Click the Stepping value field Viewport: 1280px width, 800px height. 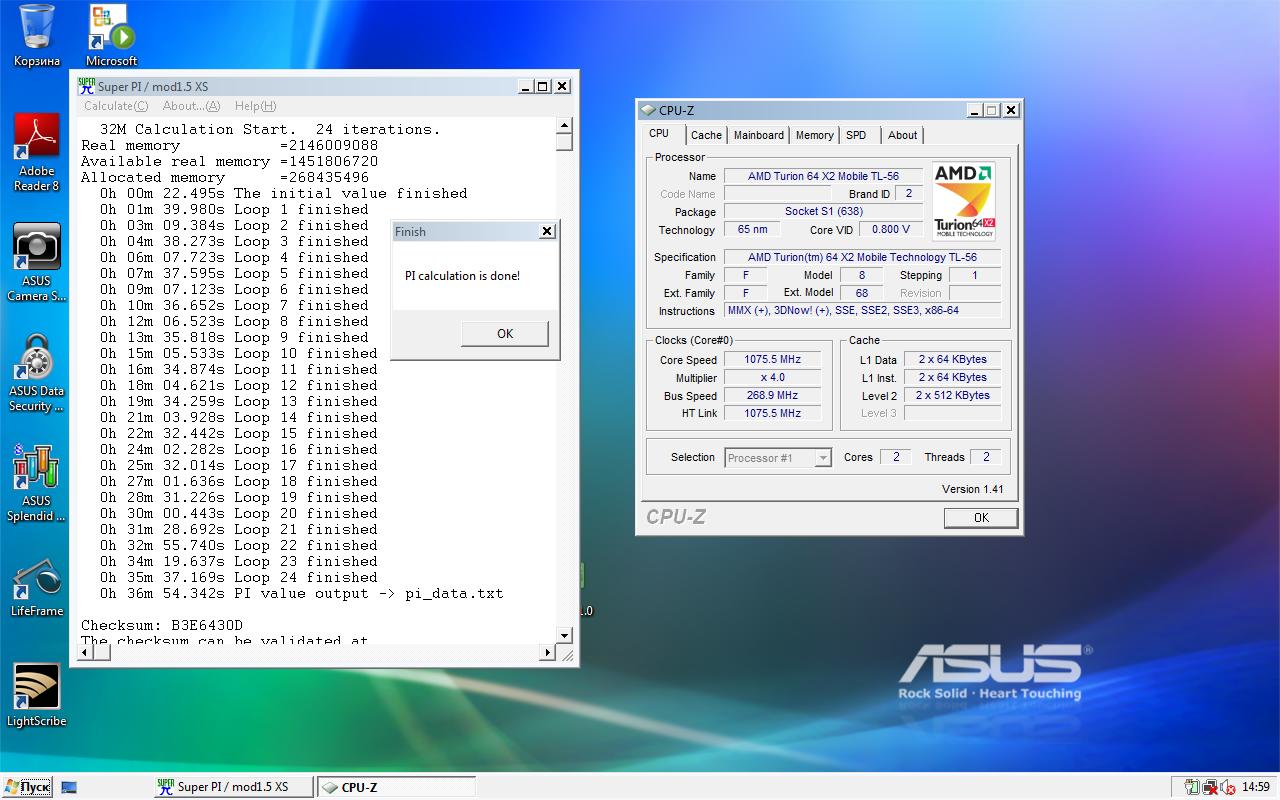[x=976, y=275]
